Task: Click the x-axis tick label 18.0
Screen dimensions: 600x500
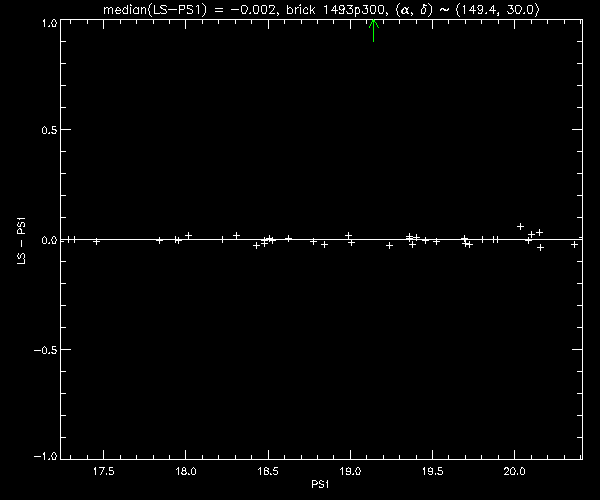Action: coord(186,471)
